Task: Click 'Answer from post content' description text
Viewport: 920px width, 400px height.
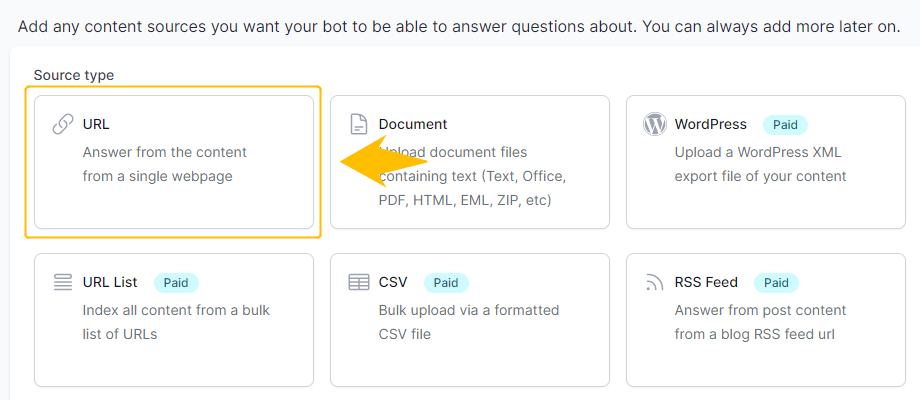Action: coord(760,310)
